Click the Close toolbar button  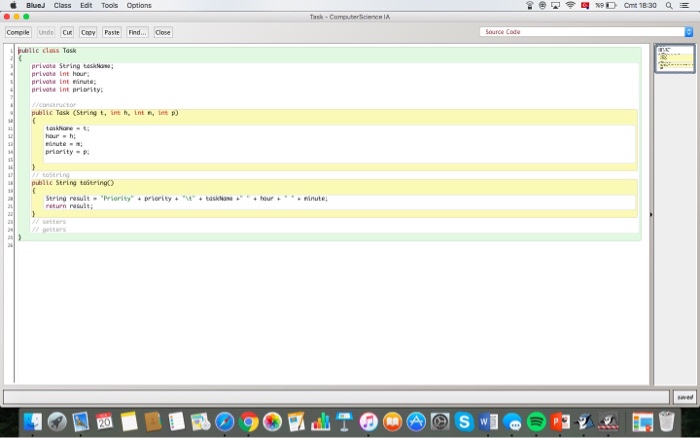[x=162, y=32]
